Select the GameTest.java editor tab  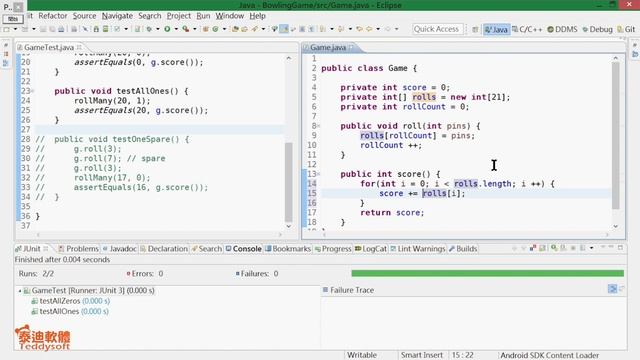coord(49,47)
